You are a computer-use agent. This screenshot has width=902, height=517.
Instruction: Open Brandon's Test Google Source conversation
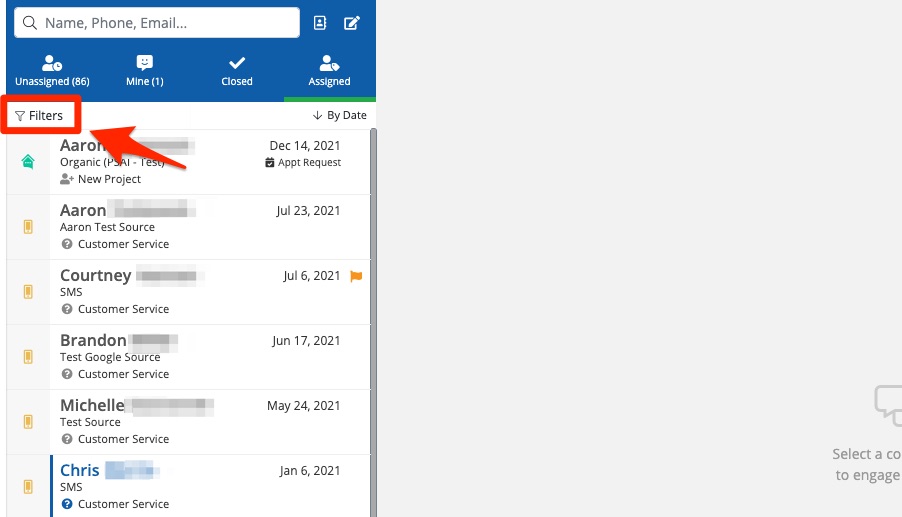(200, 357)
